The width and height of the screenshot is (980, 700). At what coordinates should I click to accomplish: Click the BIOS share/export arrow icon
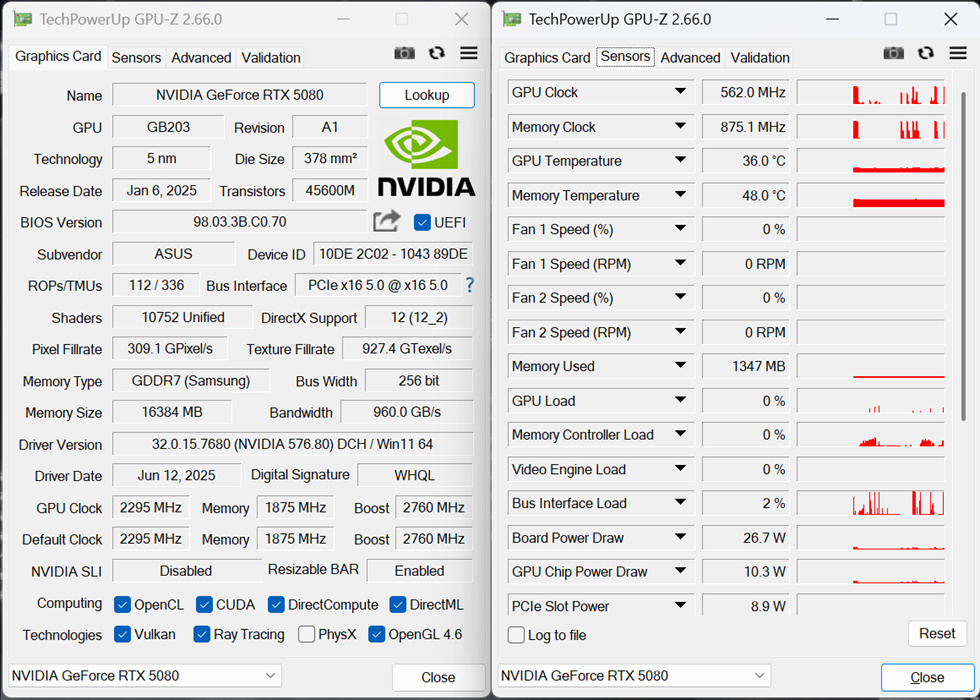tap(386, 221)
